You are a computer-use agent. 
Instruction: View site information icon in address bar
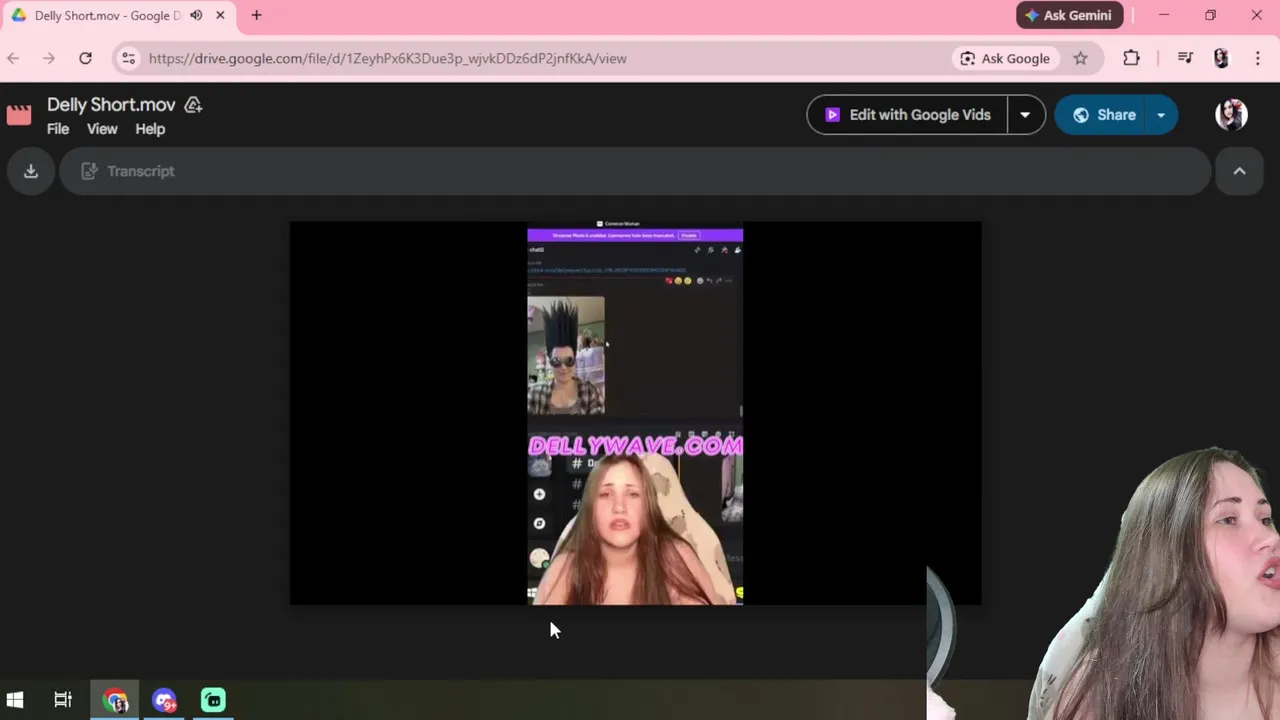(128, 58)
